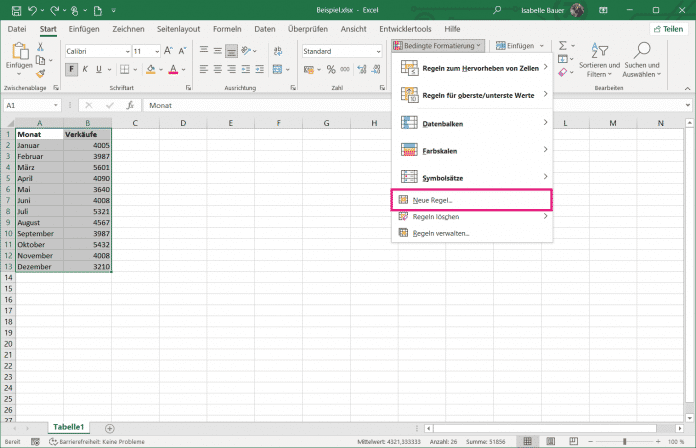Click the zoom slider handle

click(625, 441)
